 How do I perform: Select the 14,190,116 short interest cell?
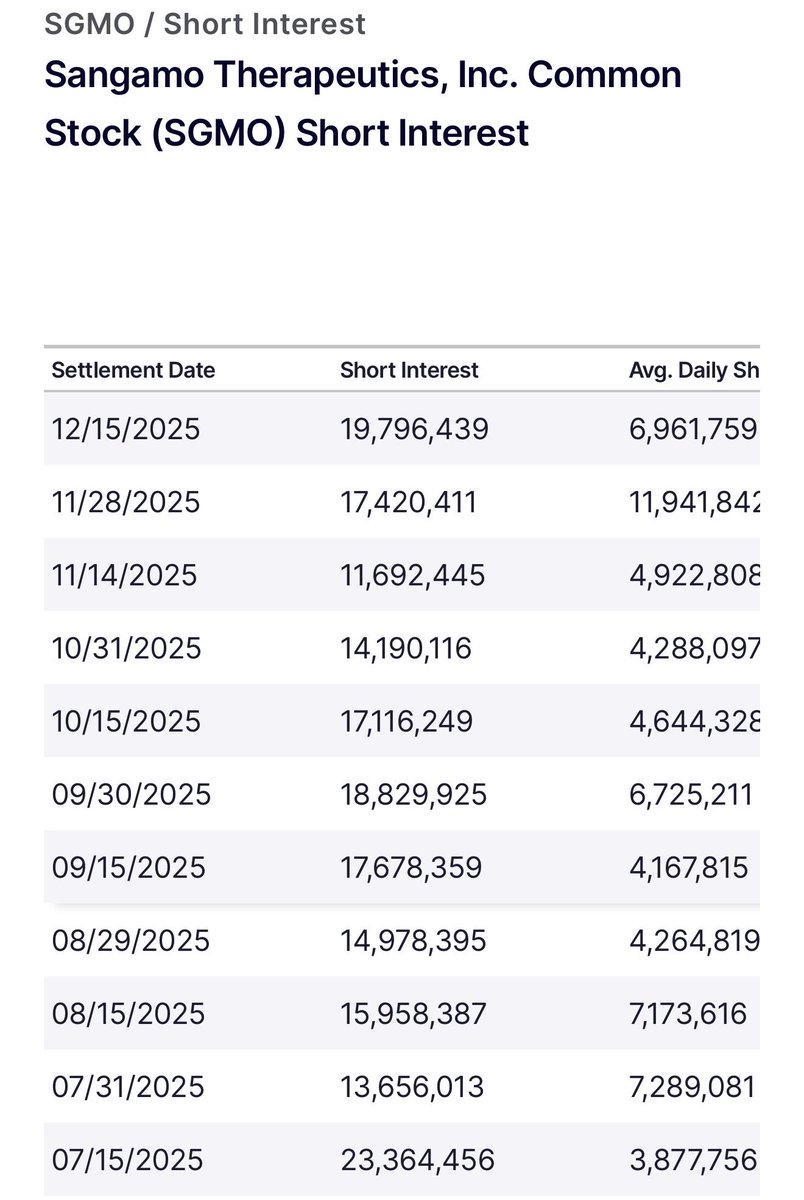[x=406, y=648]
